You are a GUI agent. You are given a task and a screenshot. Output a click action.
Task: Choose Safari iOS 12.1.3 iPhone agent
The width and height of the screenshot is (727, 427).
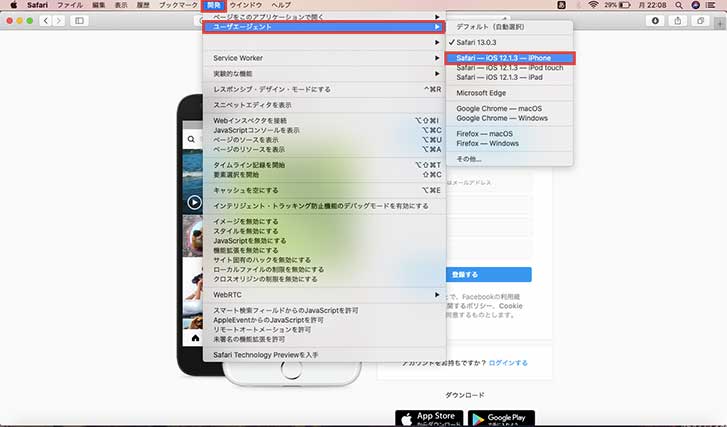pyautogui.click(x=509, y=58)
